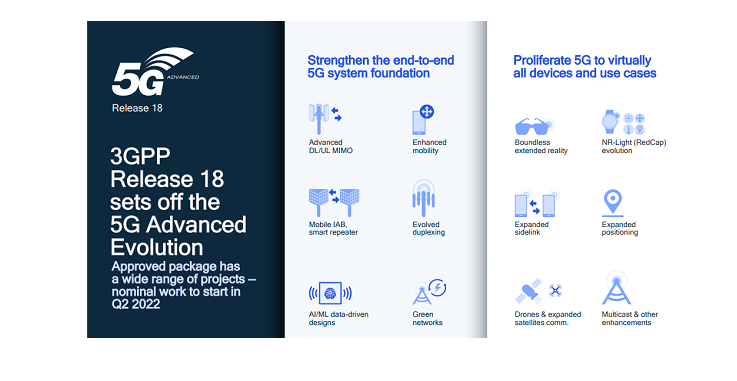Click the Evolved duplexing icon
This screenshot has width=737, height=381.
coord(423,198)
